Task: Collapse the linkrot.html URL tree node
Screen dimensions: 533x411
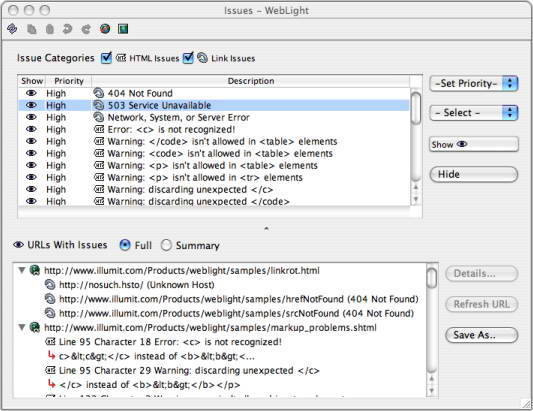Action: click(x=22, y=271)
